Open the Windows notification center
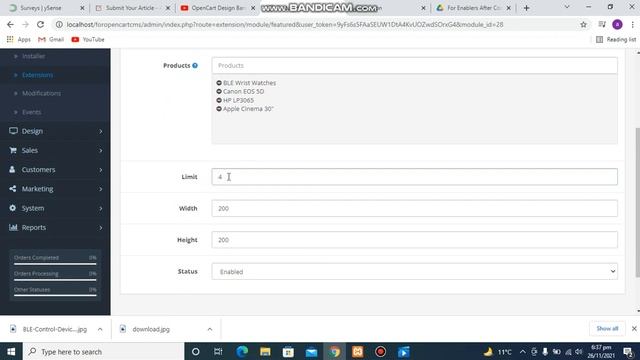This screenshot has width=640, height=360. tap(628, 351)
